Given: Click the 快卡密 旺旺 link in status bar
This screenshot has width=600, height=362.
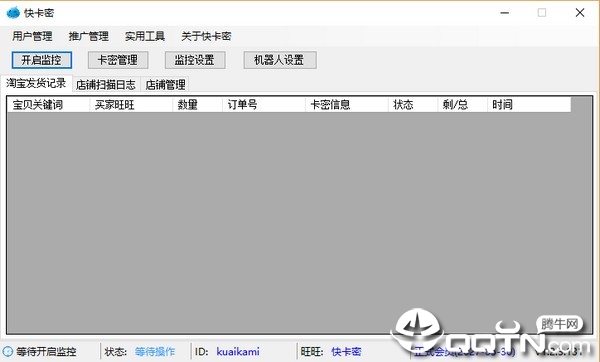Looking at the screenshot, I should point(346,352).
